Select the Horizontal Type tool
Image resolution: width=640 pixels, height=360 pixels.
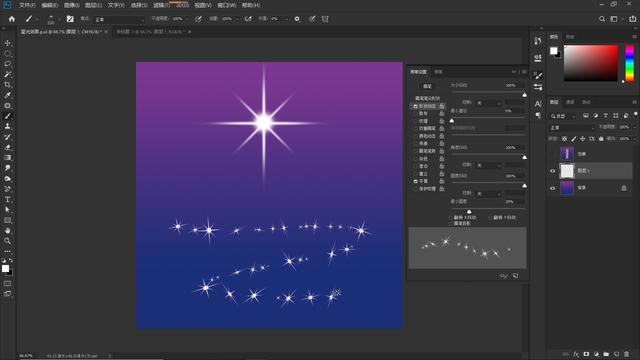(7, 199)
